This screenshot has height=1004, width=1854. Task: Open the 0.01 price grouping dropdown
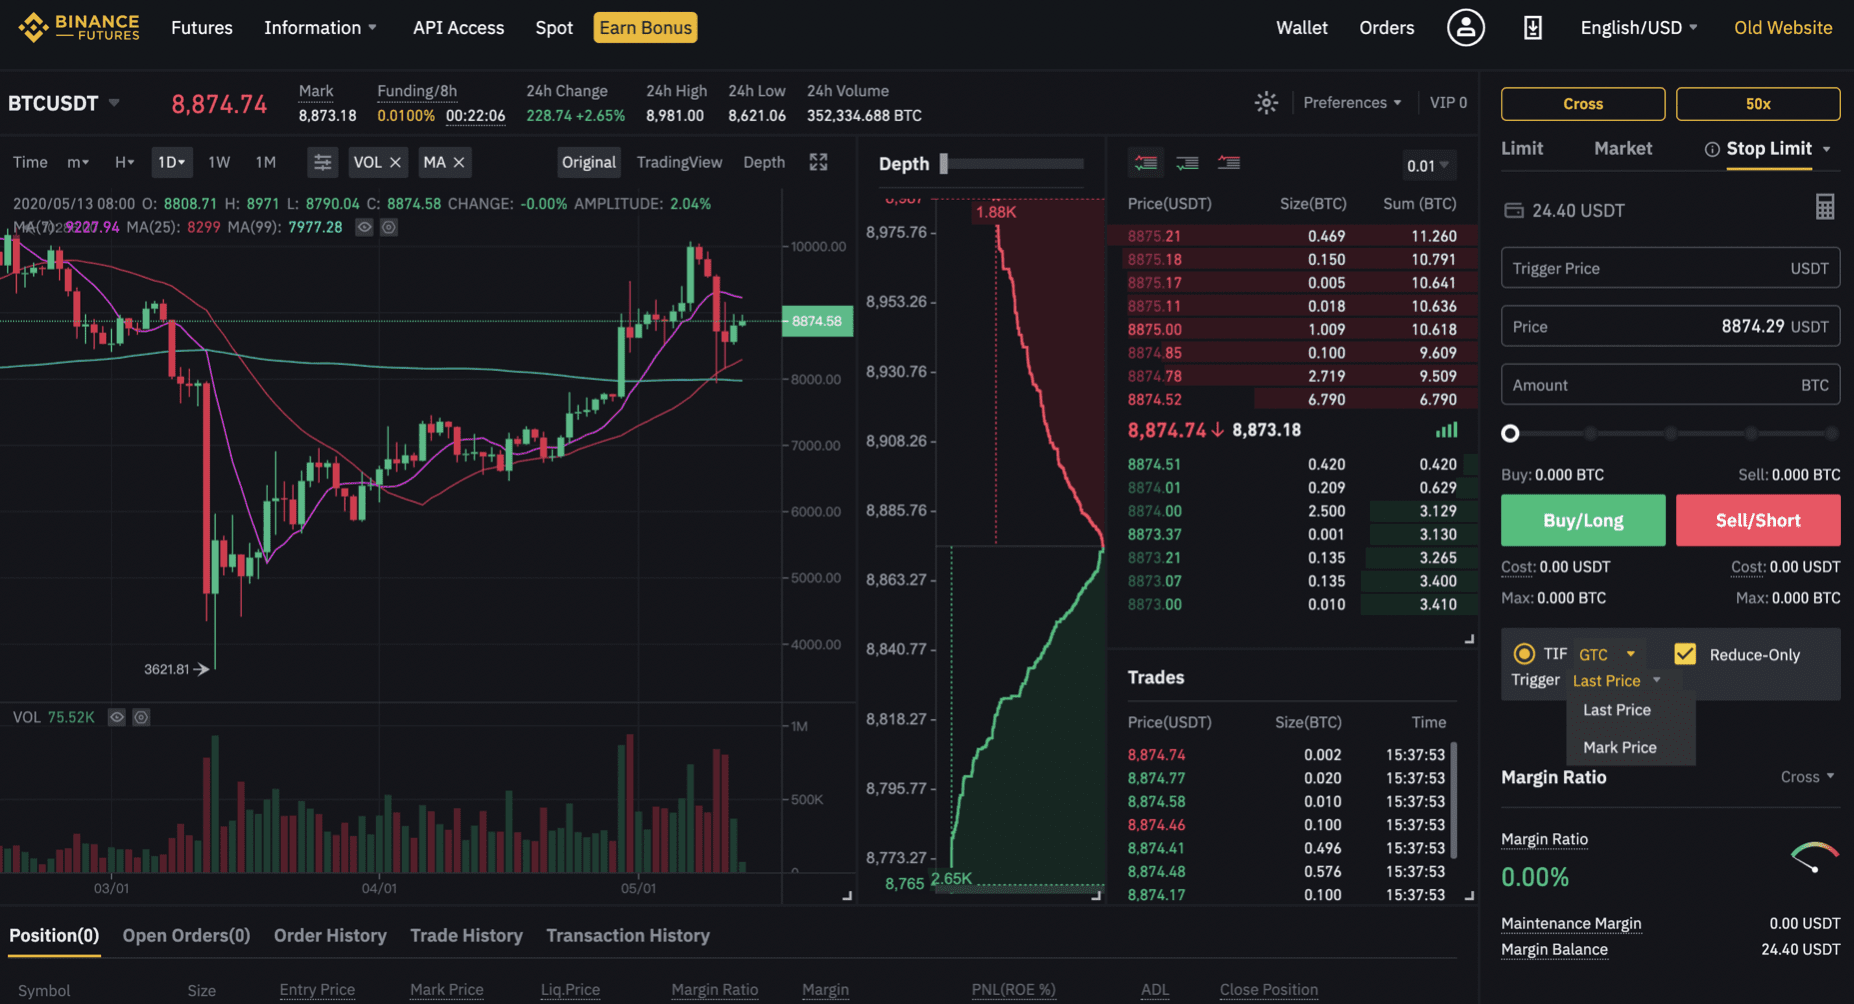pos(1427,165)
